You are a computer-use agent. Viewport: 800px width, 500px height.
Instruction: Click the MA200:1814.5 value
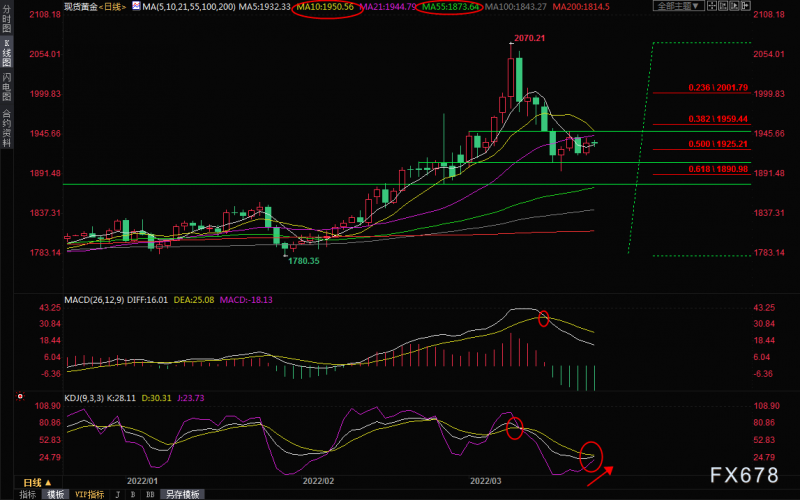click(x=581, y=7)
